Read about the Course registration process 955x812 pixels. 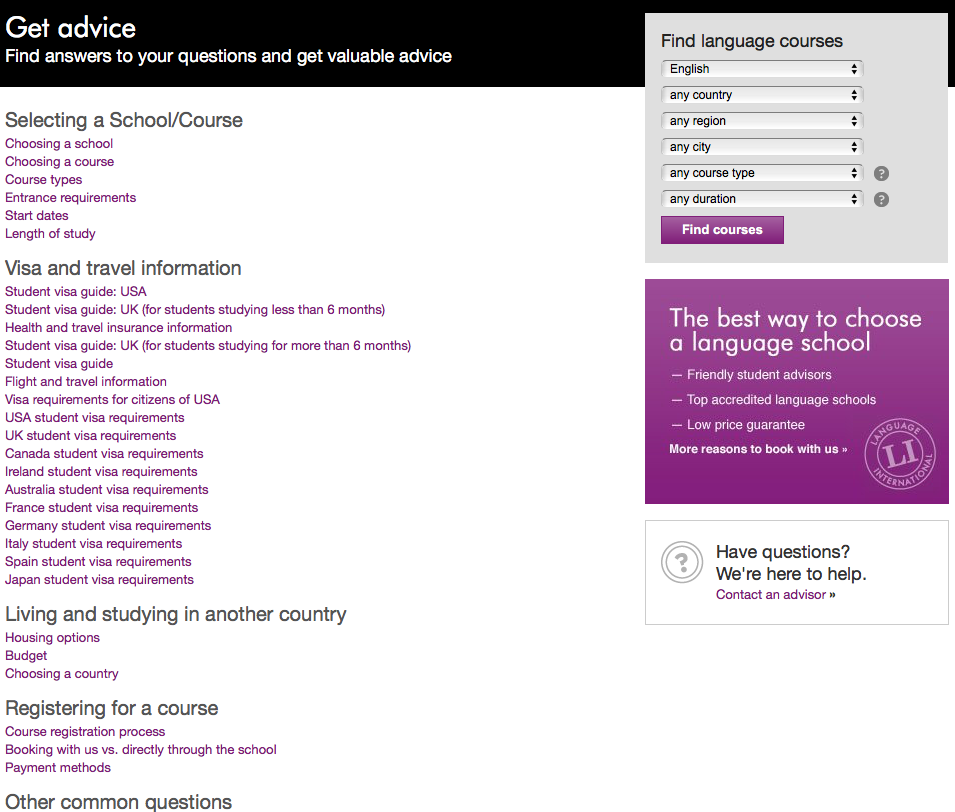(x=84, y=731)
